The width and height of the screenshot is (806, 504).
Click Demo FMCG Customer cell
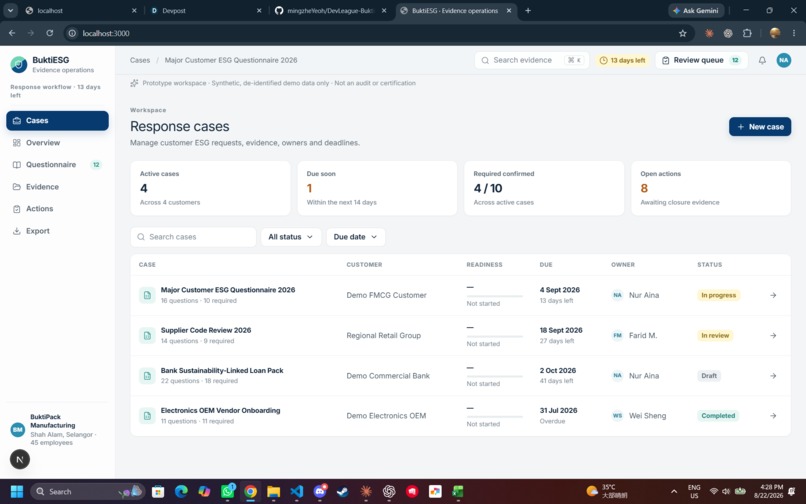pos(386,295)
